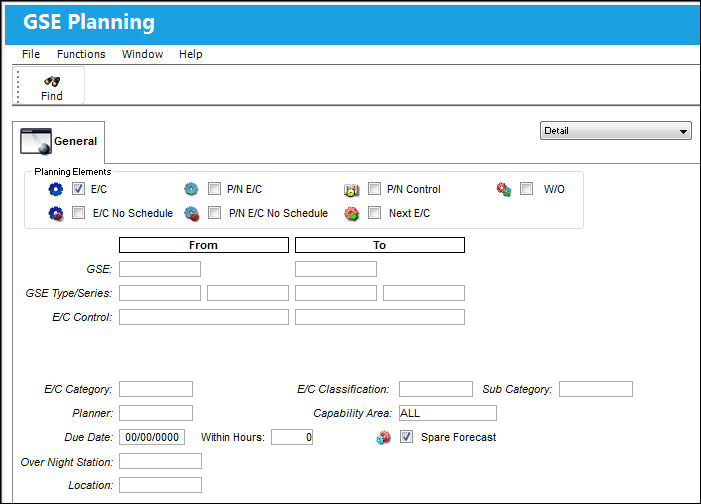Open the File menu

(x=31, y=54)
